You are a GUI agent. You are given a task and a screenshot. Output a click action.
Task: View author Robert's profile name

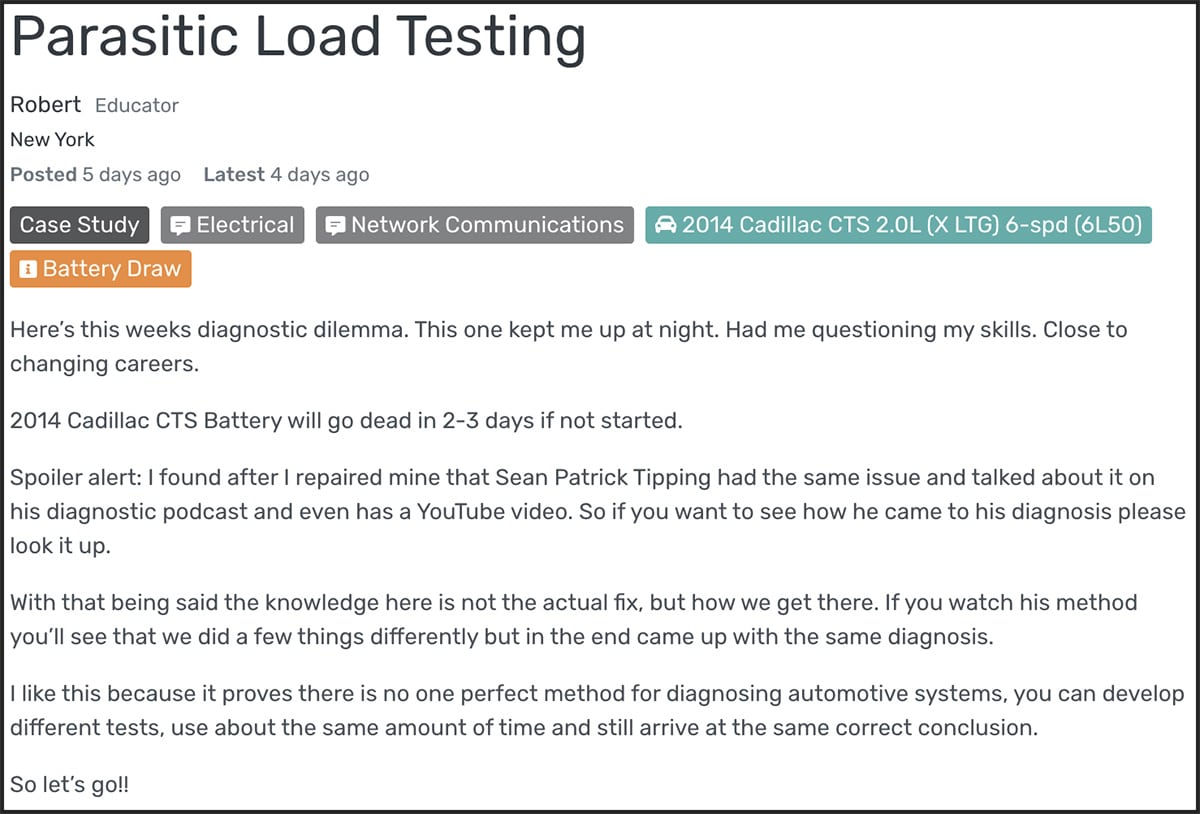[x=45, y=105]
